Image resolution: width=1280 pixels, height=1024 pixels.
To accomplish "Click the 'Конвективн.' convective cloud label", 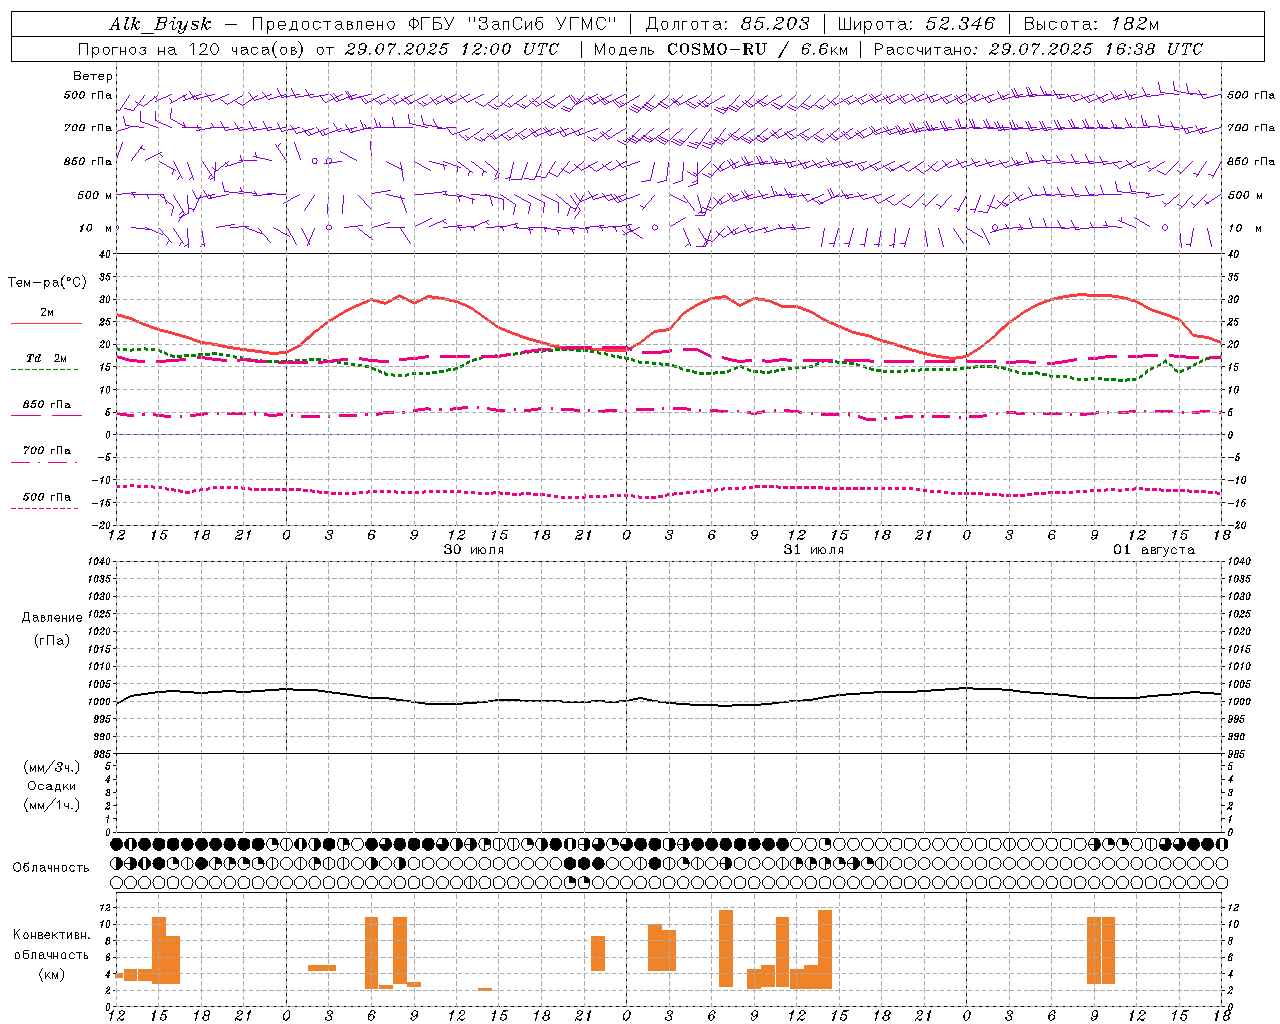I will [52, 935].
